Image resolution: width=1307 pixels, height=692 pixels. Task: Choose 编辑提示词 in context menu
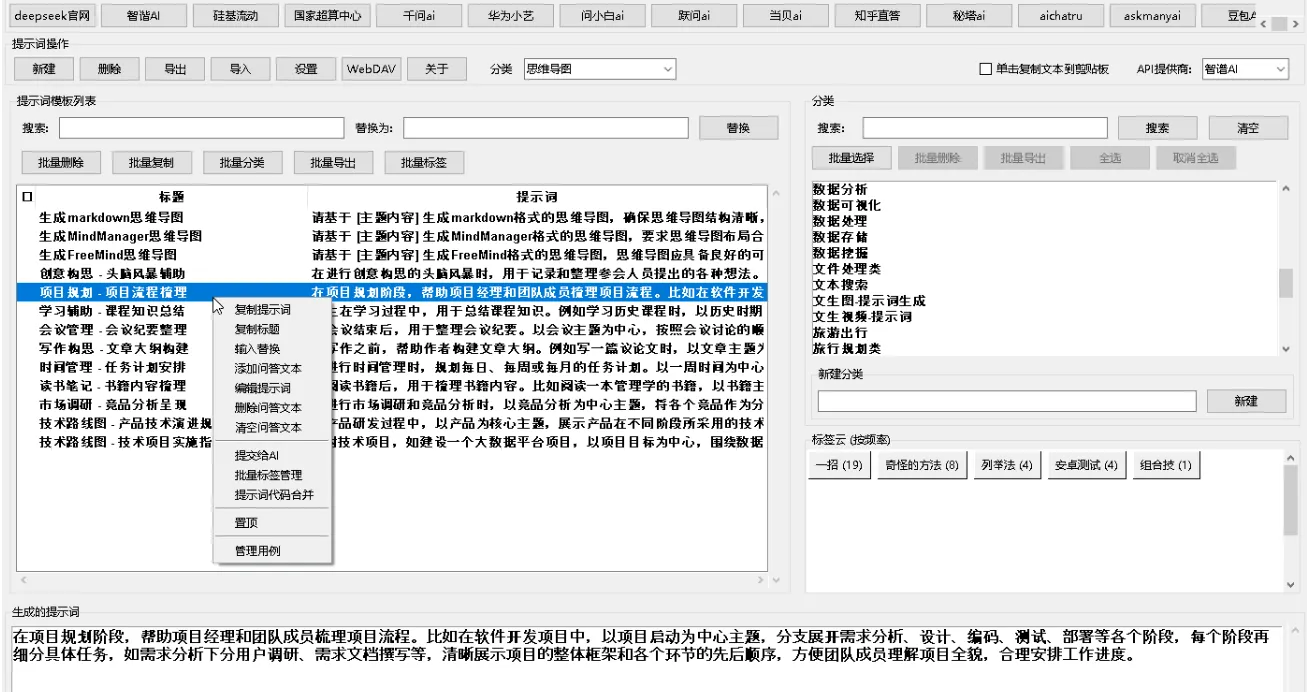tap(270, 388)
